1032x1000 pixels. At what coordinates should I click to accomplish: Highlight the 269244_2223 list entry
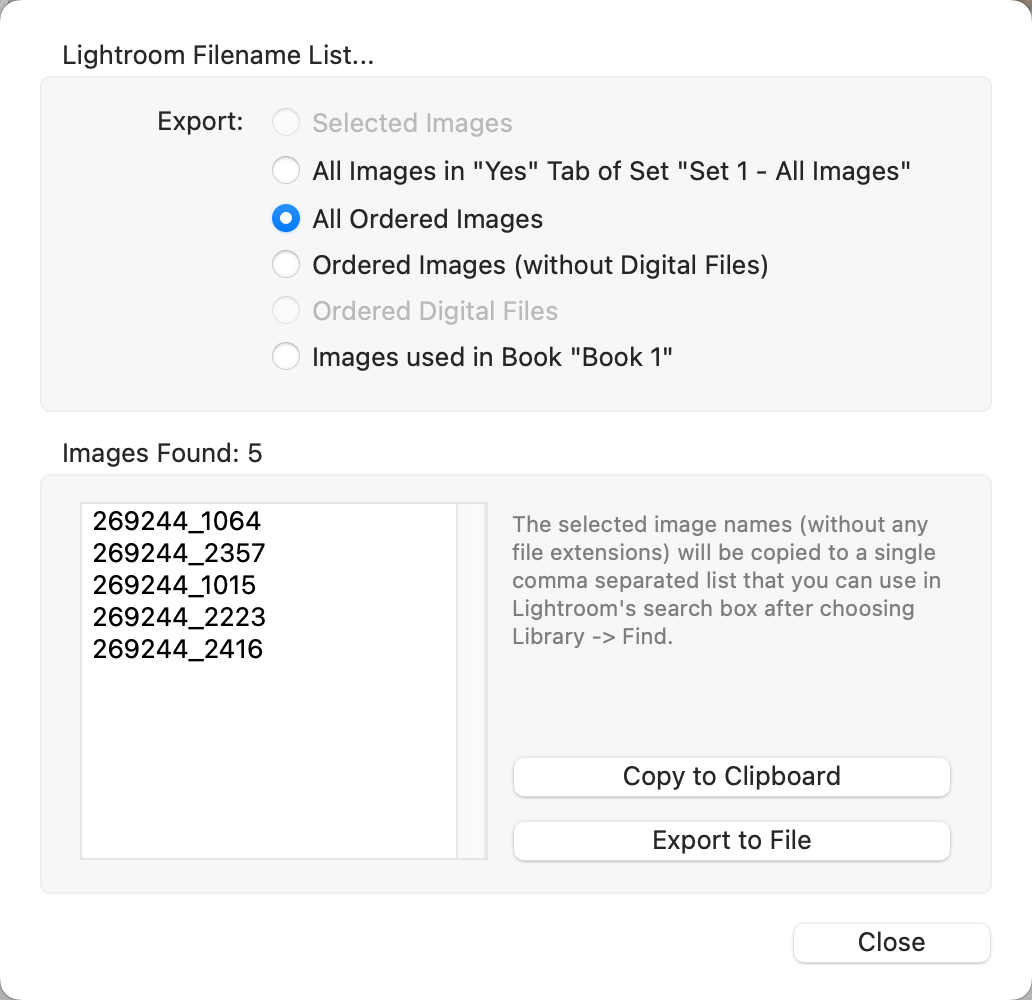click(179, 617)
